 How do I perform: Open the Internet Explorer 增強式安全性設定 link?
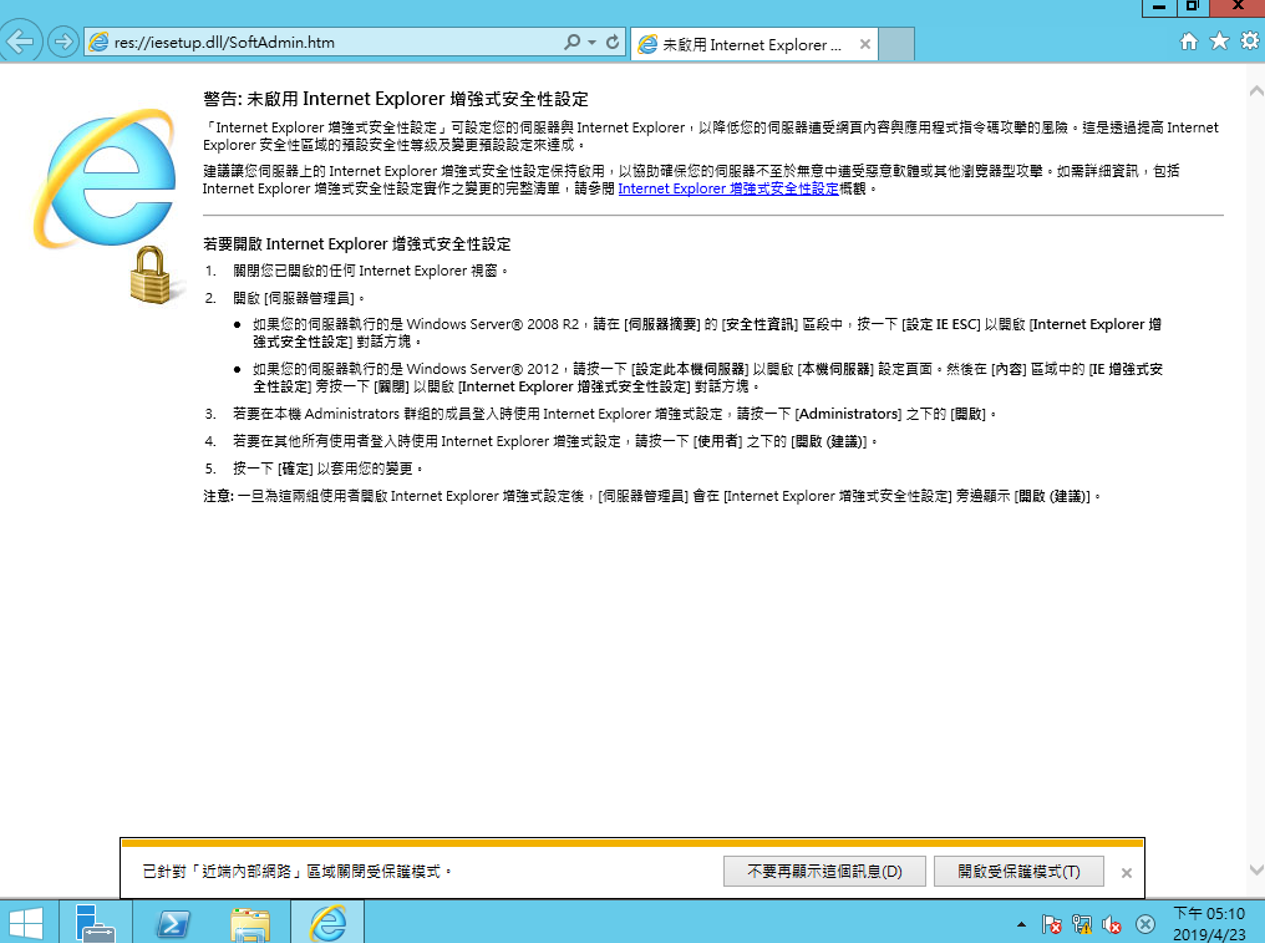(728, 188)
